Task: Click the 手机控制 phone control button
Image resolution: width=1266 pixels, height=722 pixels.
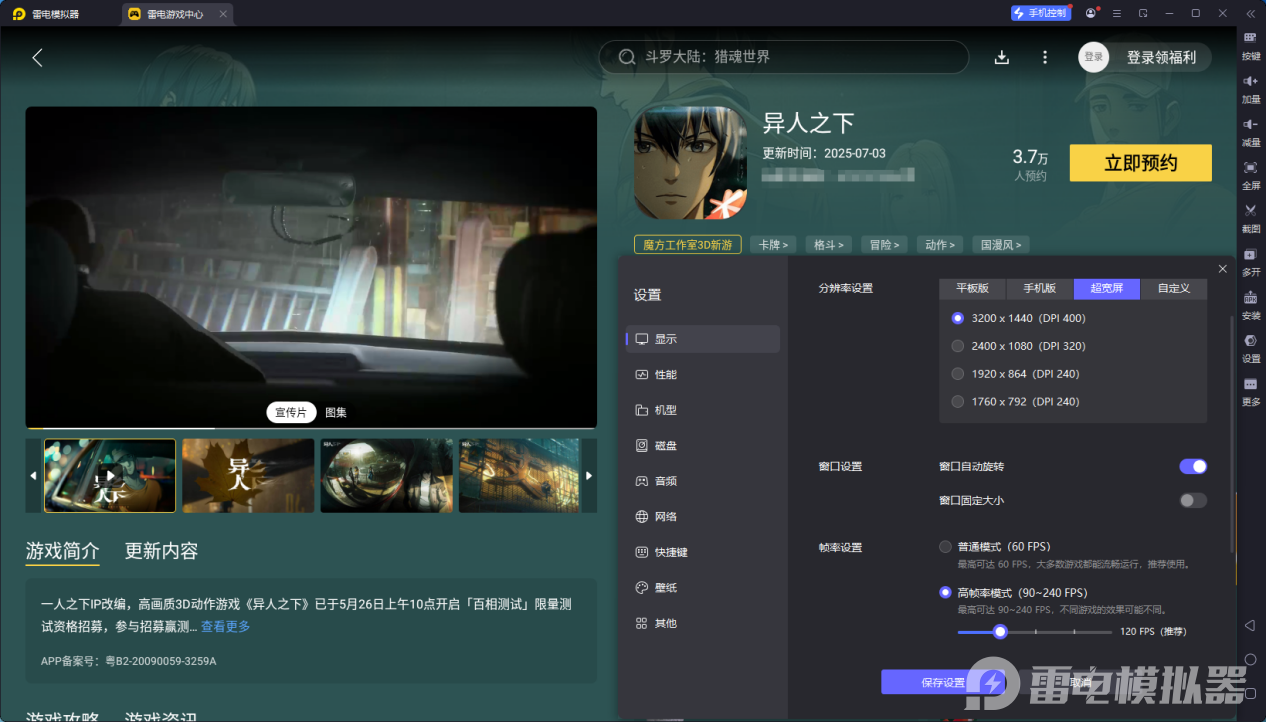Action: coord(1041,14)
